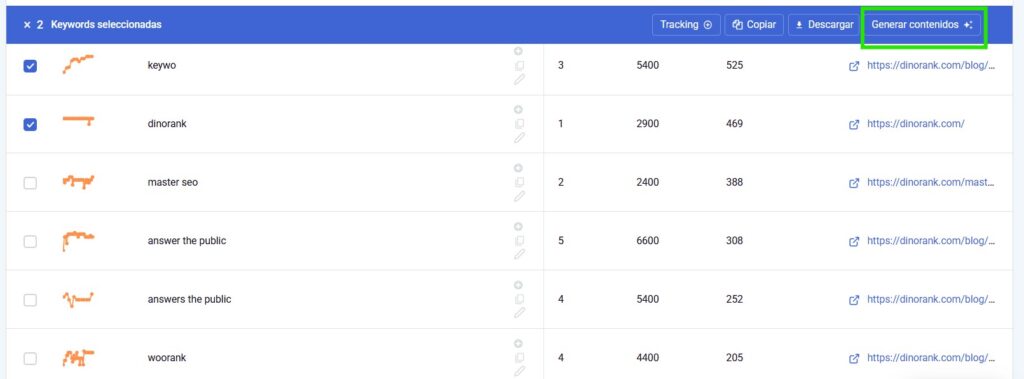This screenshot has height=379, width=1024.
Task: Click the pencil icon in keywo row
Action: tap(519, 80)
